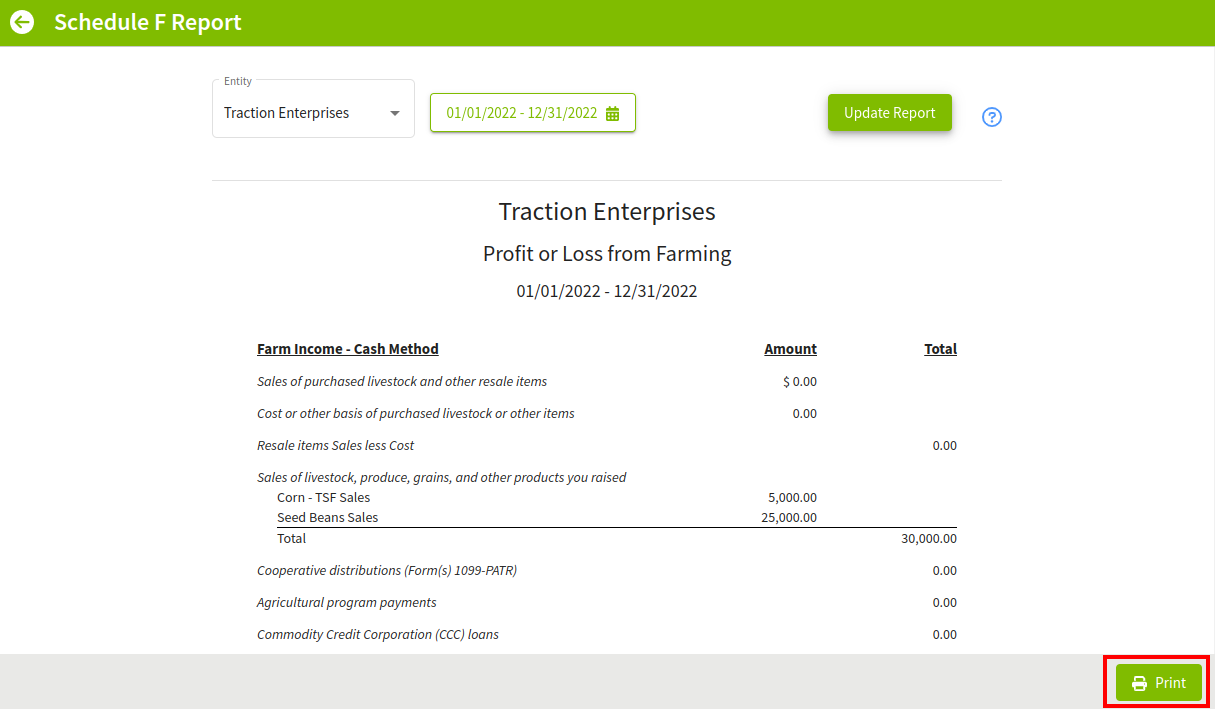Click the calendar icon in date range
This screenshot has height=709, width=1215.
pyautogui.click(x=613, y=113)
